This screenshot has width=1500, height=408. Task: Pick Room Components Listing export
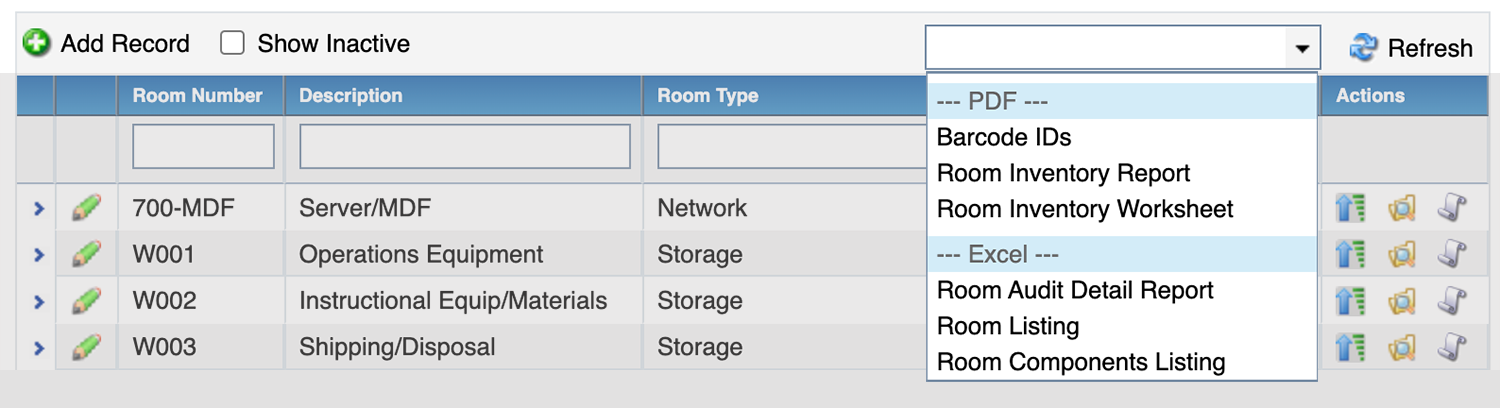point(1081,362)
